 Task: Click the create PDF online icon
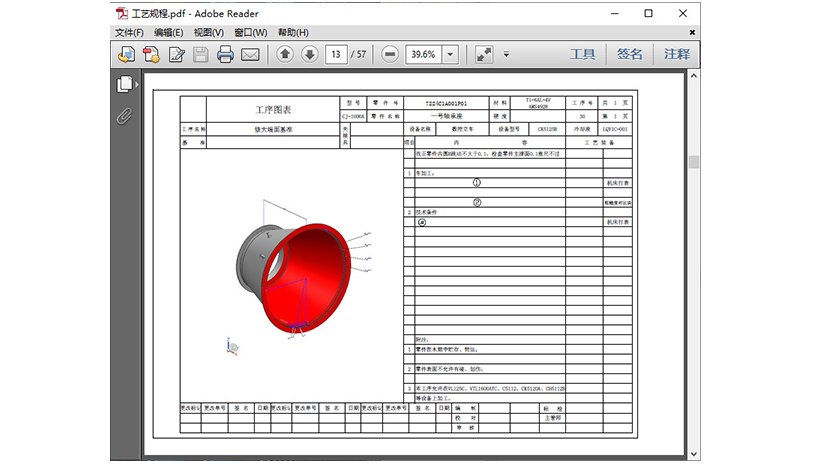click(x=152, y=55)
